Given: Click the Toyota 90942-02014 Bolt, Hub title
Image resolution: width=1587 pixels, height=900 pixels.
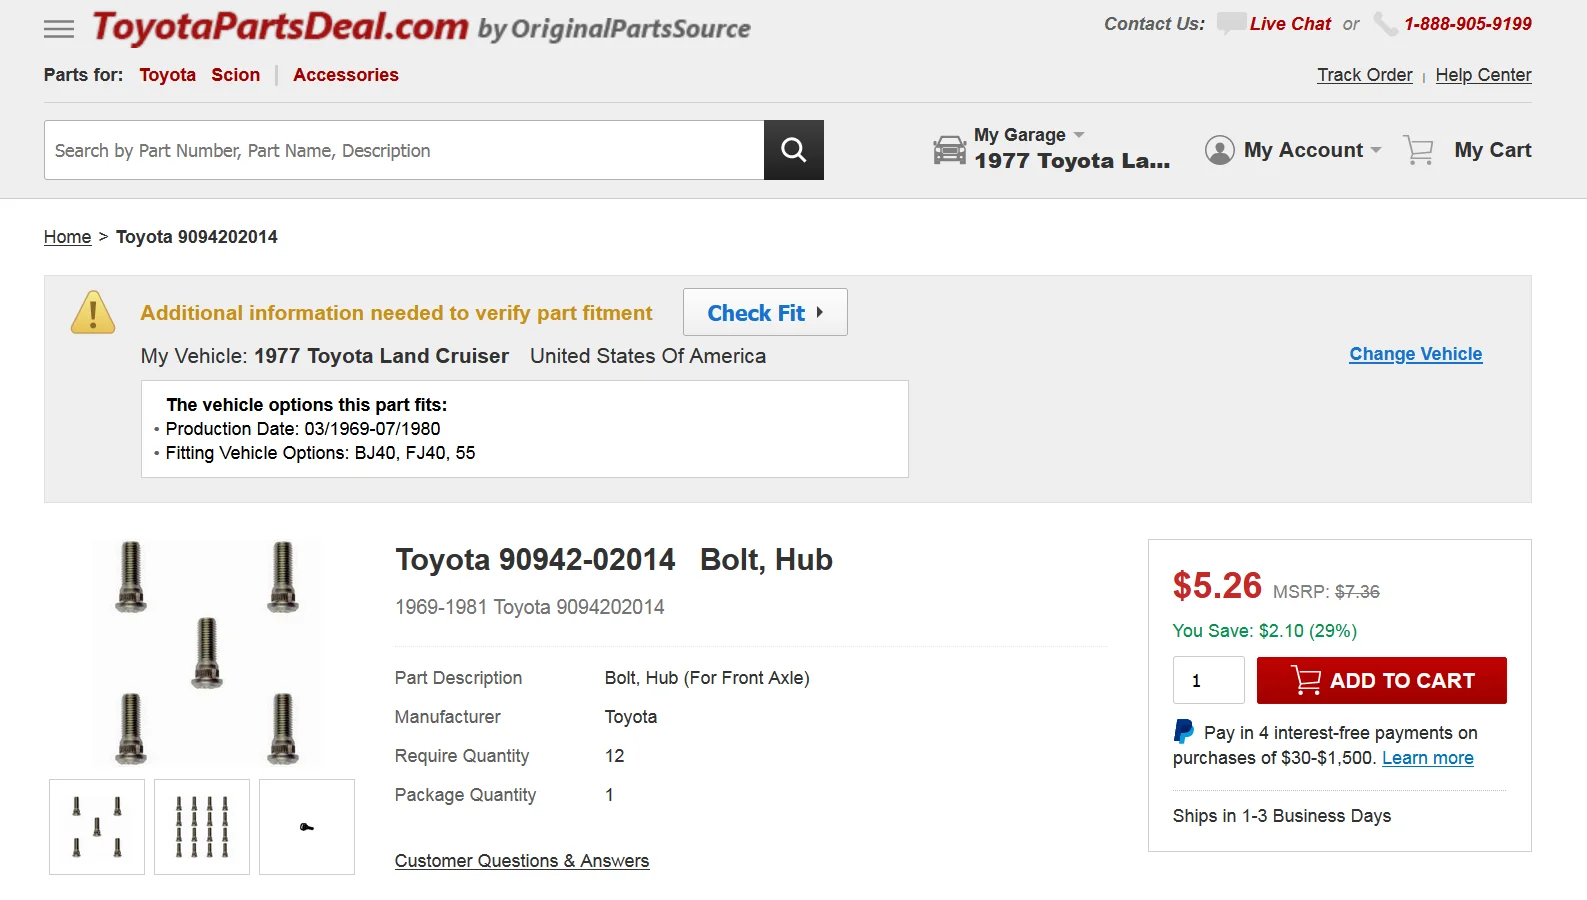Looking at the screenshot, I should pyautogui.click(x=614, y=560).
